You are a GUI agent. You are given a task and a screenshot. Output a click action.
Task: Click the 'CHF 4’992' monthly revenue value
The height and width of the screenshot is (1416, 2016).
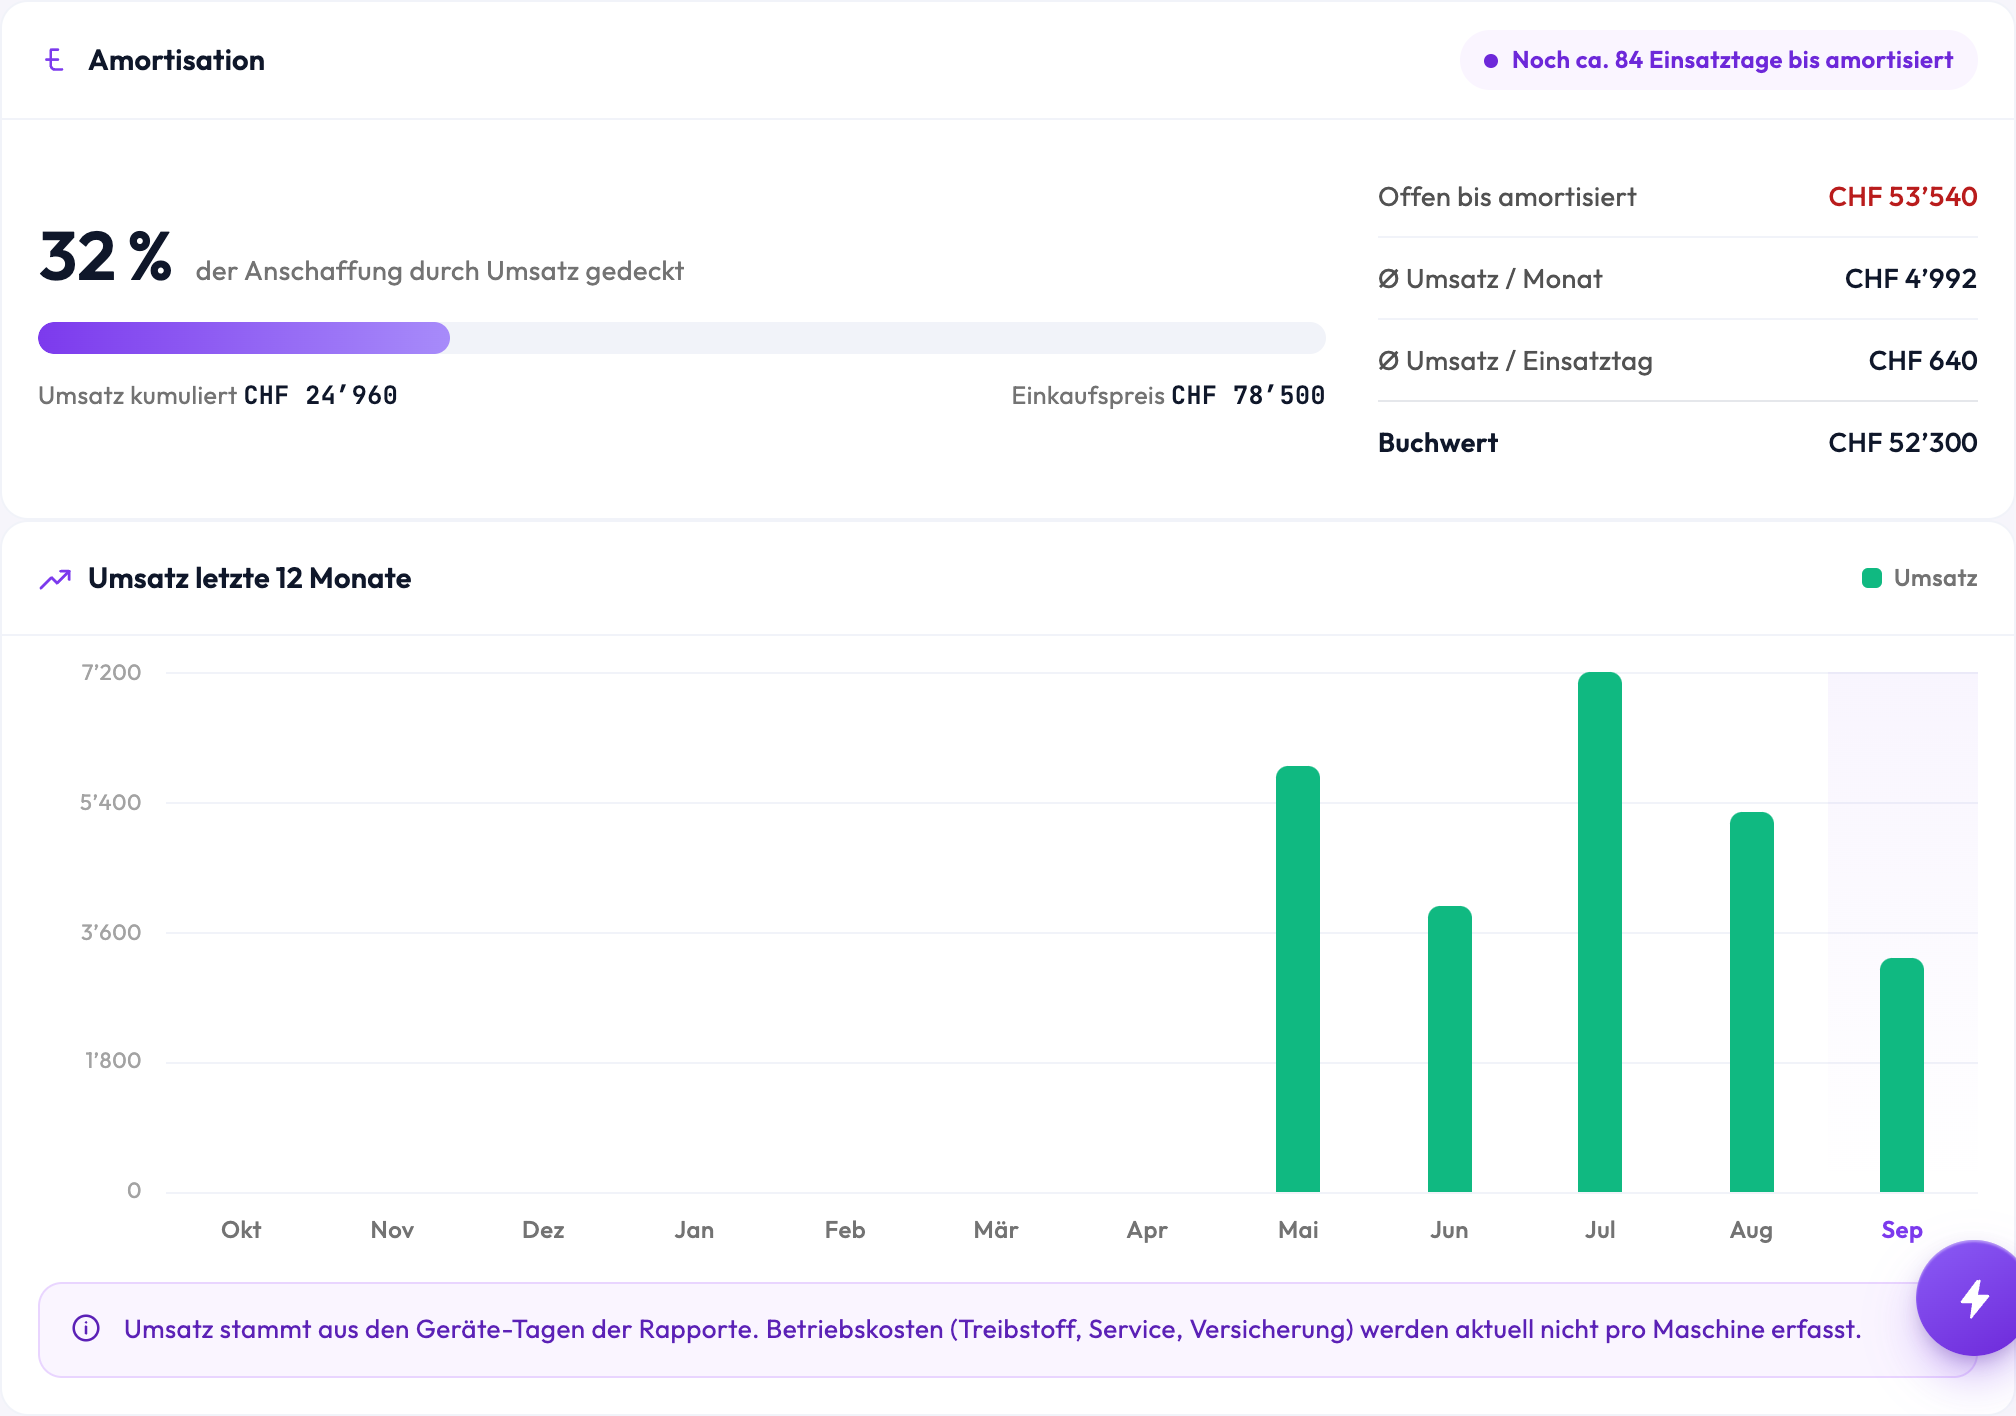(1910, 279)
